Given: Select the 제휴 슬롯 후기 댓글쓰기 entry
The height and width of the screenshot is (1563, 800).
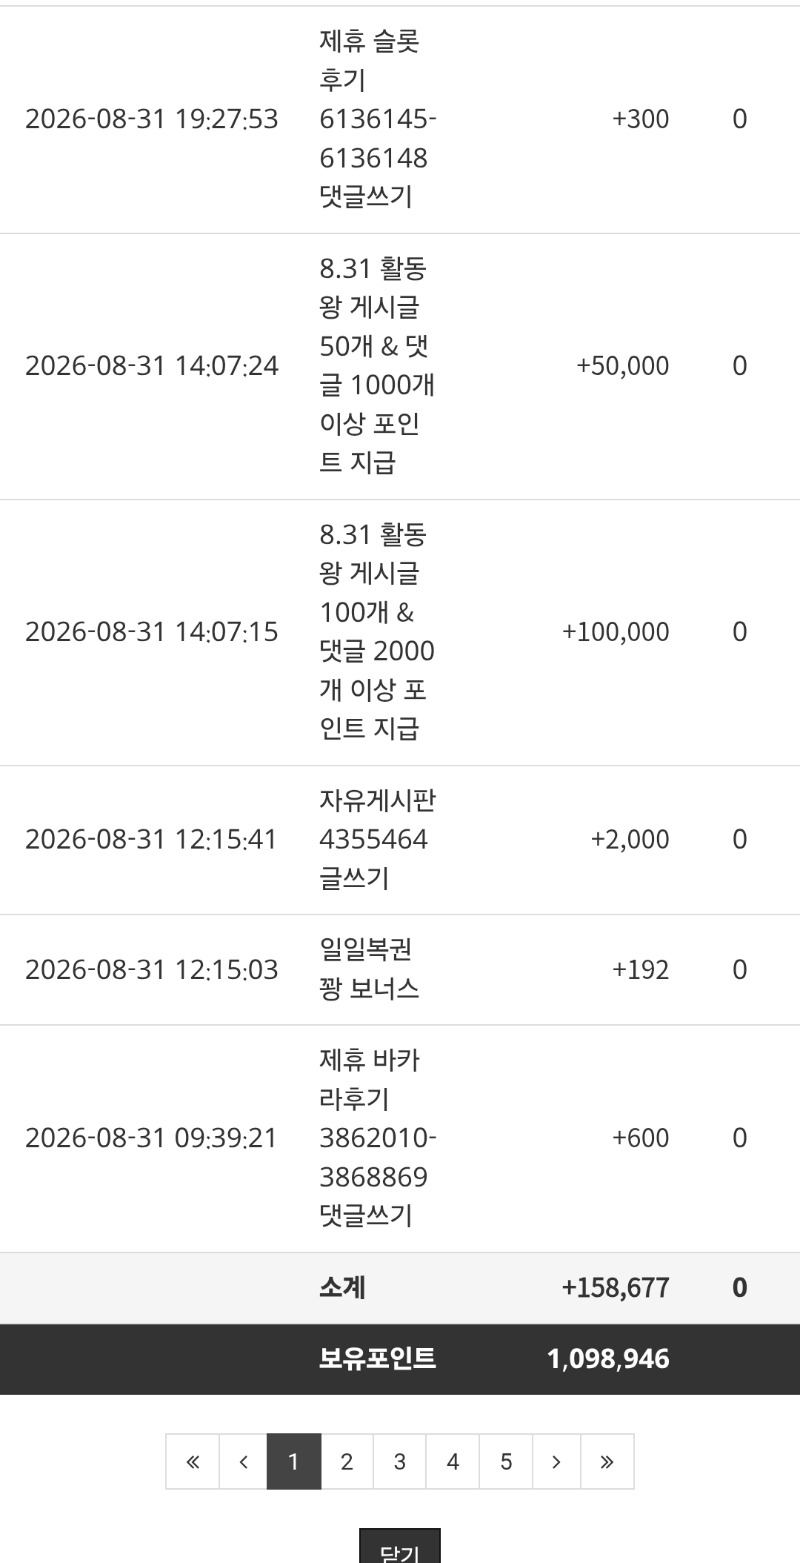Looking at the screenshot, I should [x=378, y=120].
